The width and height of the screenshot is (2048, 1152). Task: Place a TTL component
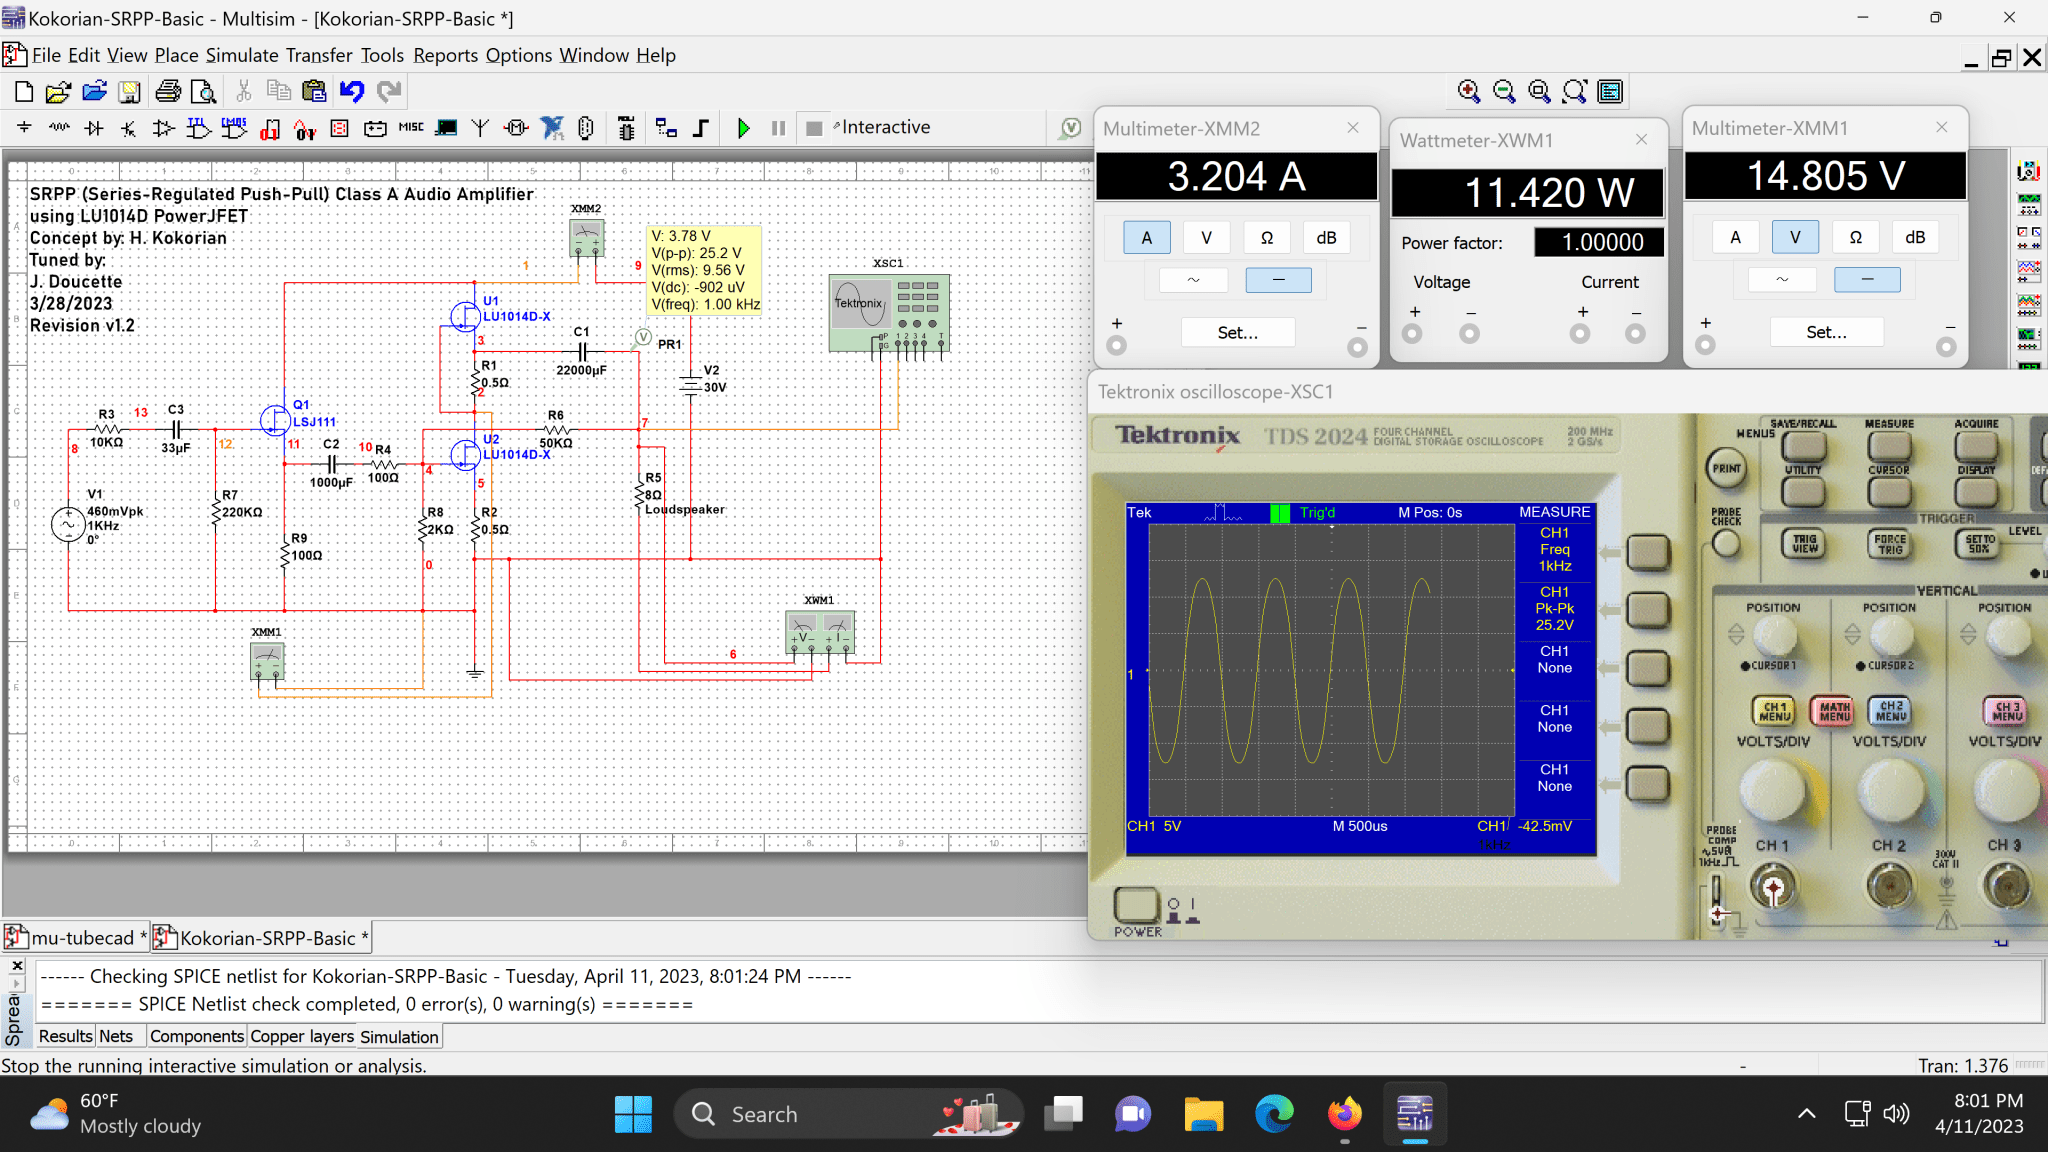pyautogui.click(x=199, y=128)
